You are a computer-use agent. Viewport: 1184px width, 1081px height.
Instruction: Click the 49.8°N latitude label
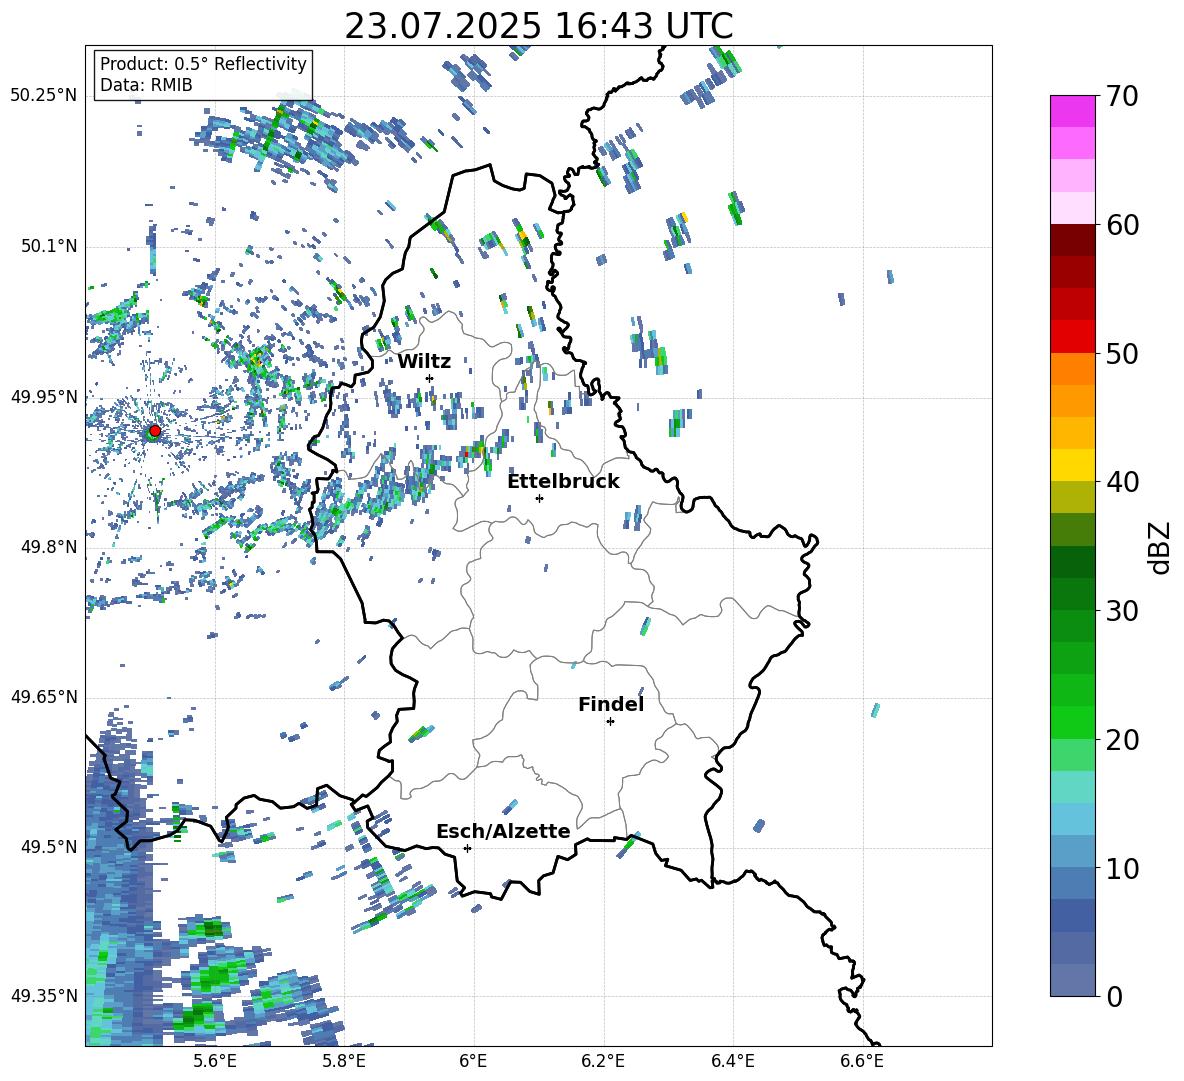pyautogui.click(x=48, y=547)
